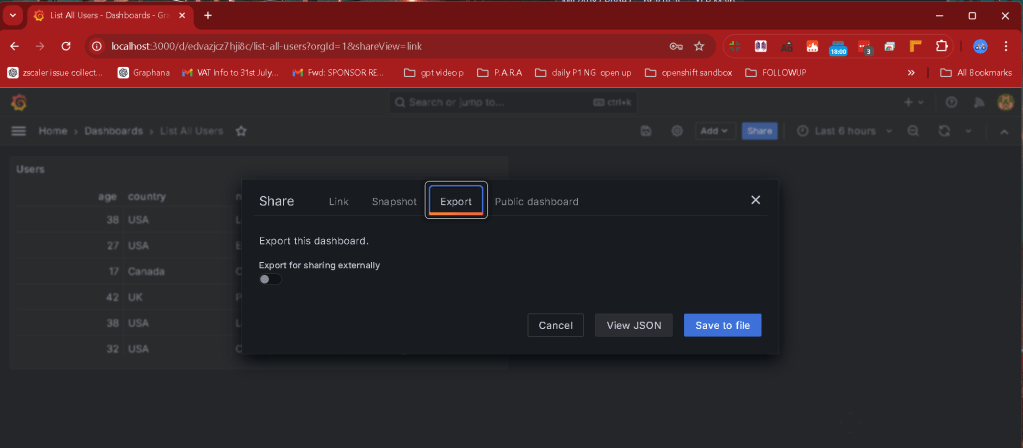Open the All Bookmarks folder

coord(976,73)
